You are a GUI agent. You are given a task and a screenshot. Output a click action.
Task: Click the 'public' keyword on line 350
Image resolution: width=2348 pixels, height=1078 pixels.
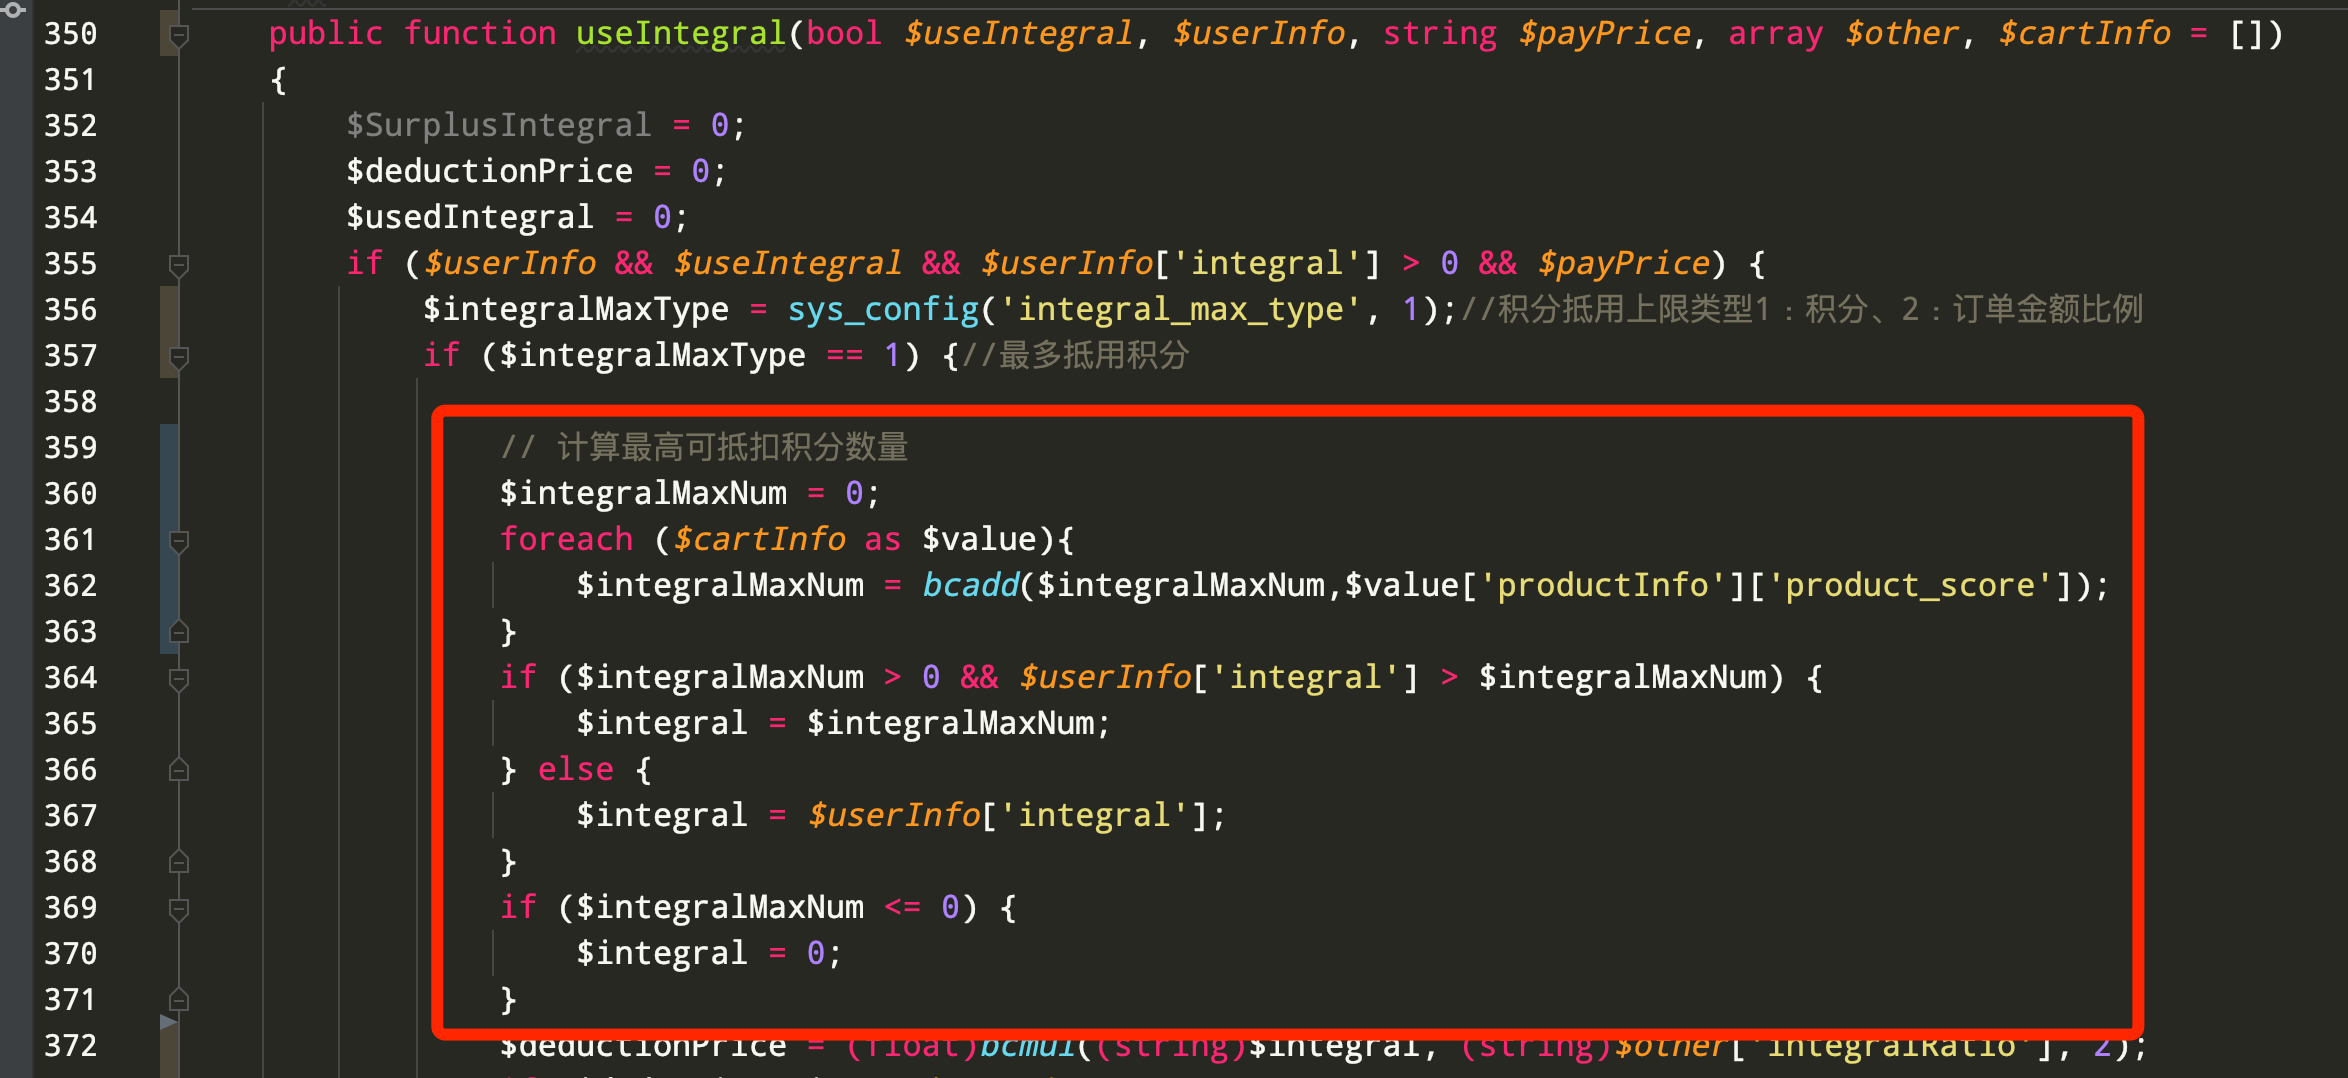pos(326,34)
